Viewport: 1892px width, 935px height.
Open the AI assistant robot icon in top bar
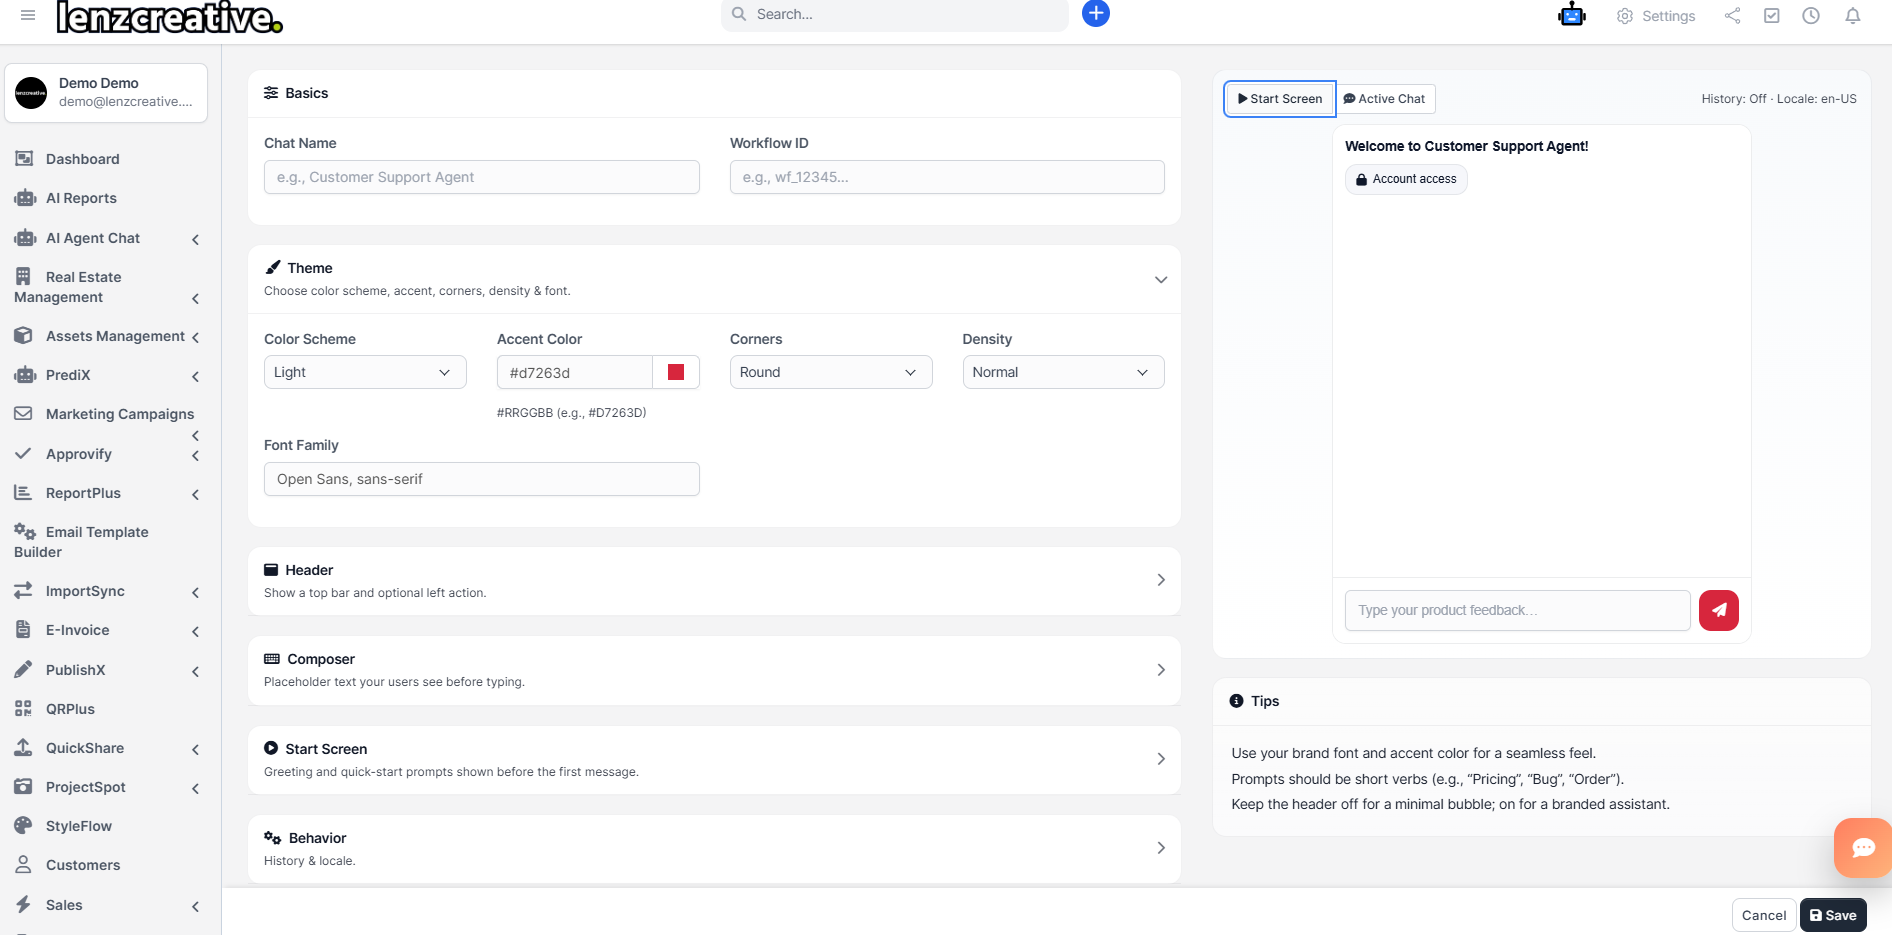pyautogui.click(x=1571, y=15)
